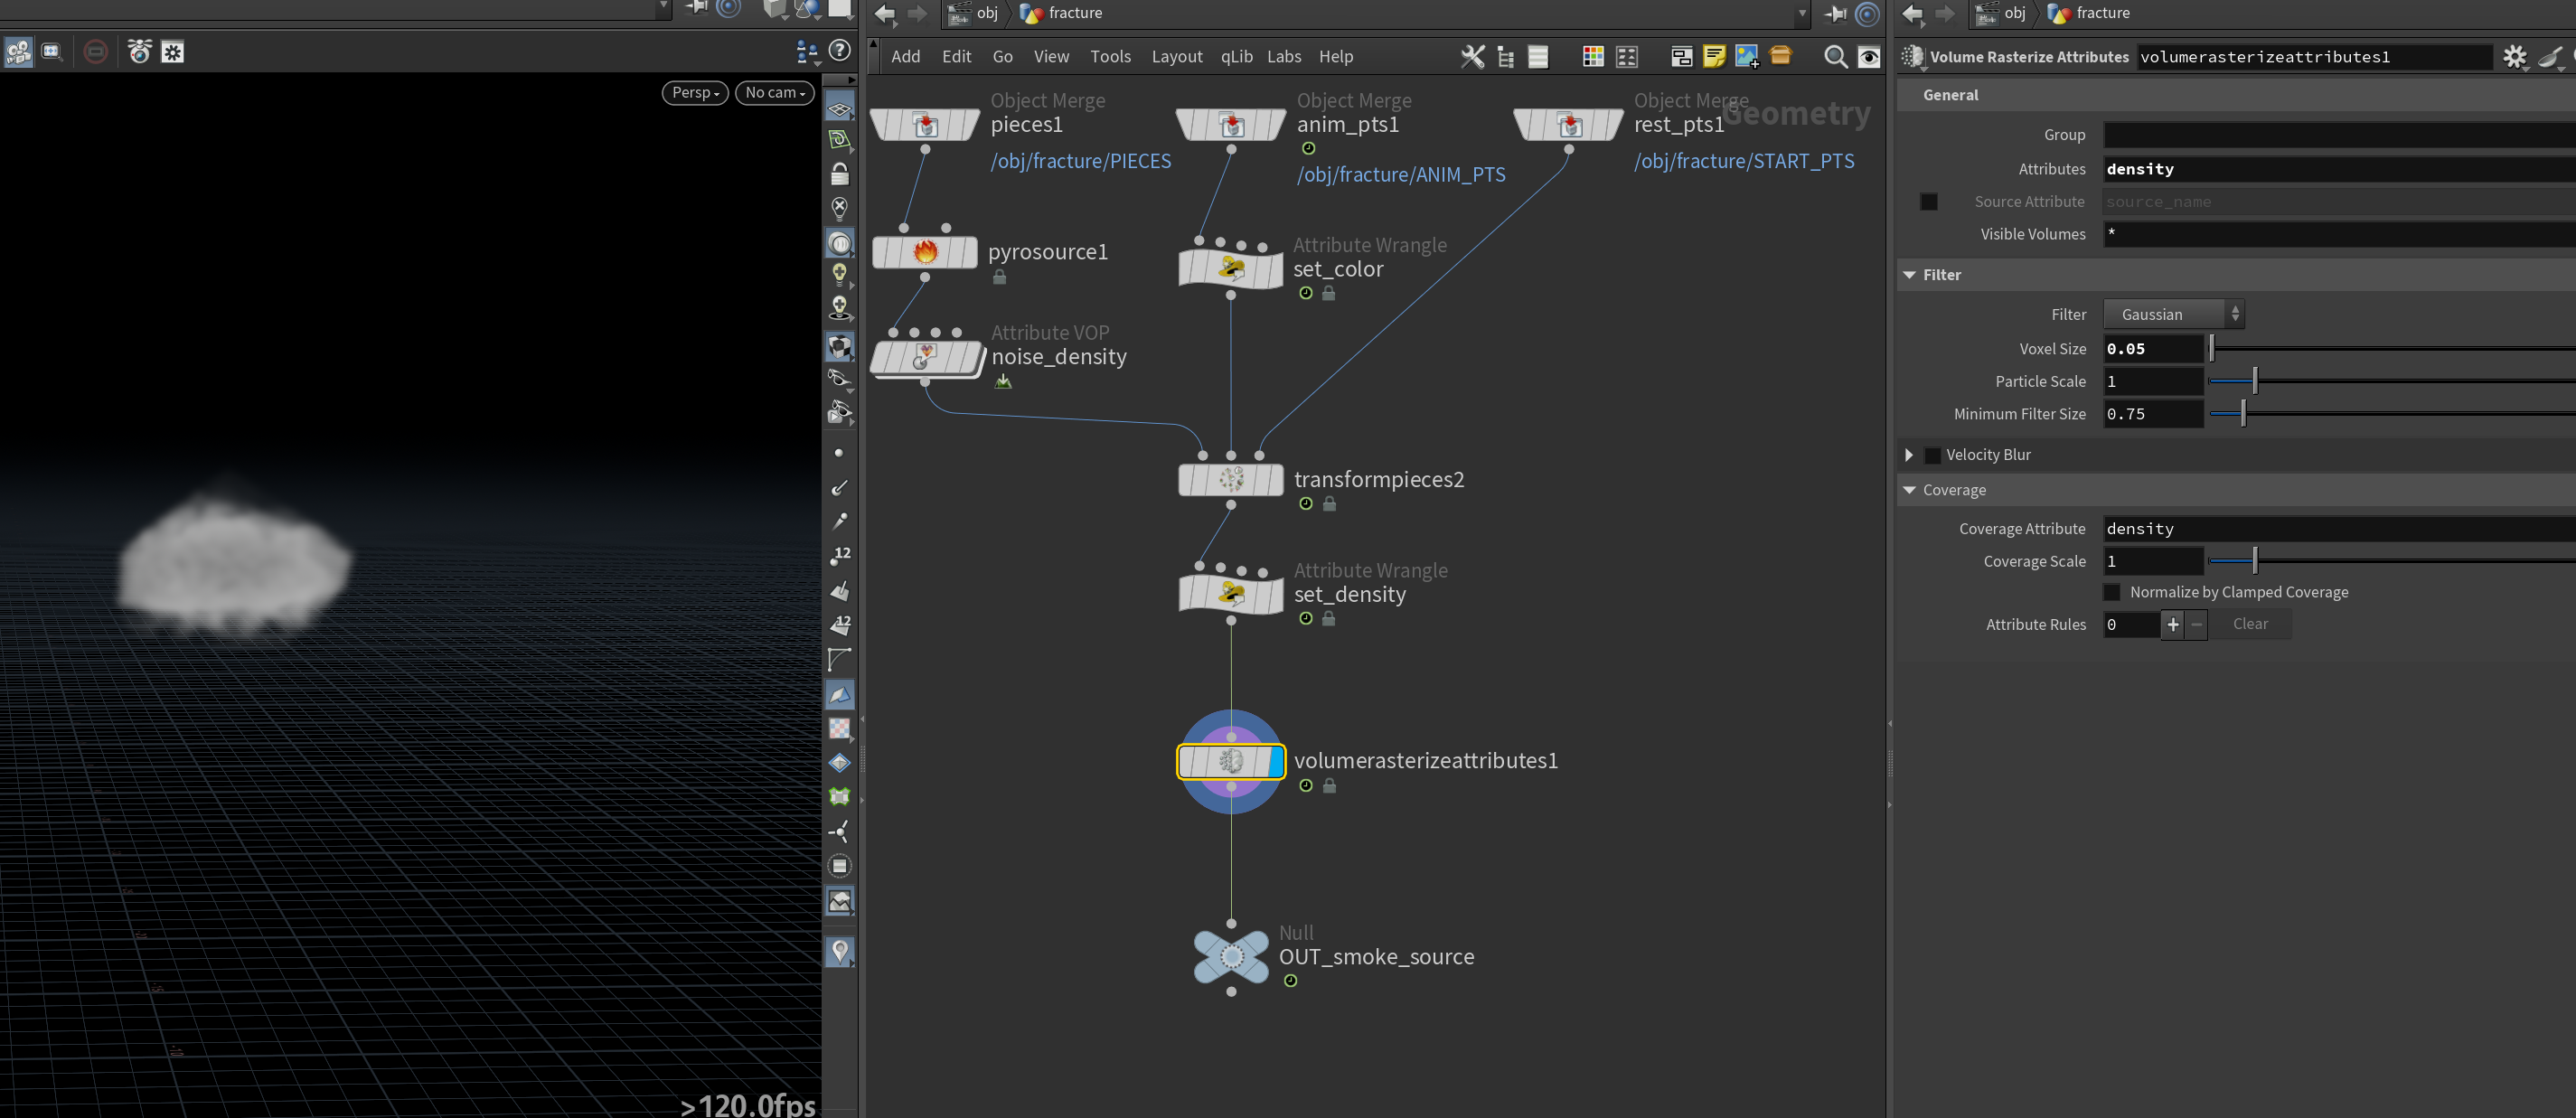This screenshot has width=2576, height=1118.
Task: Click the viewport help question mark icon
Action: (840, 50)
